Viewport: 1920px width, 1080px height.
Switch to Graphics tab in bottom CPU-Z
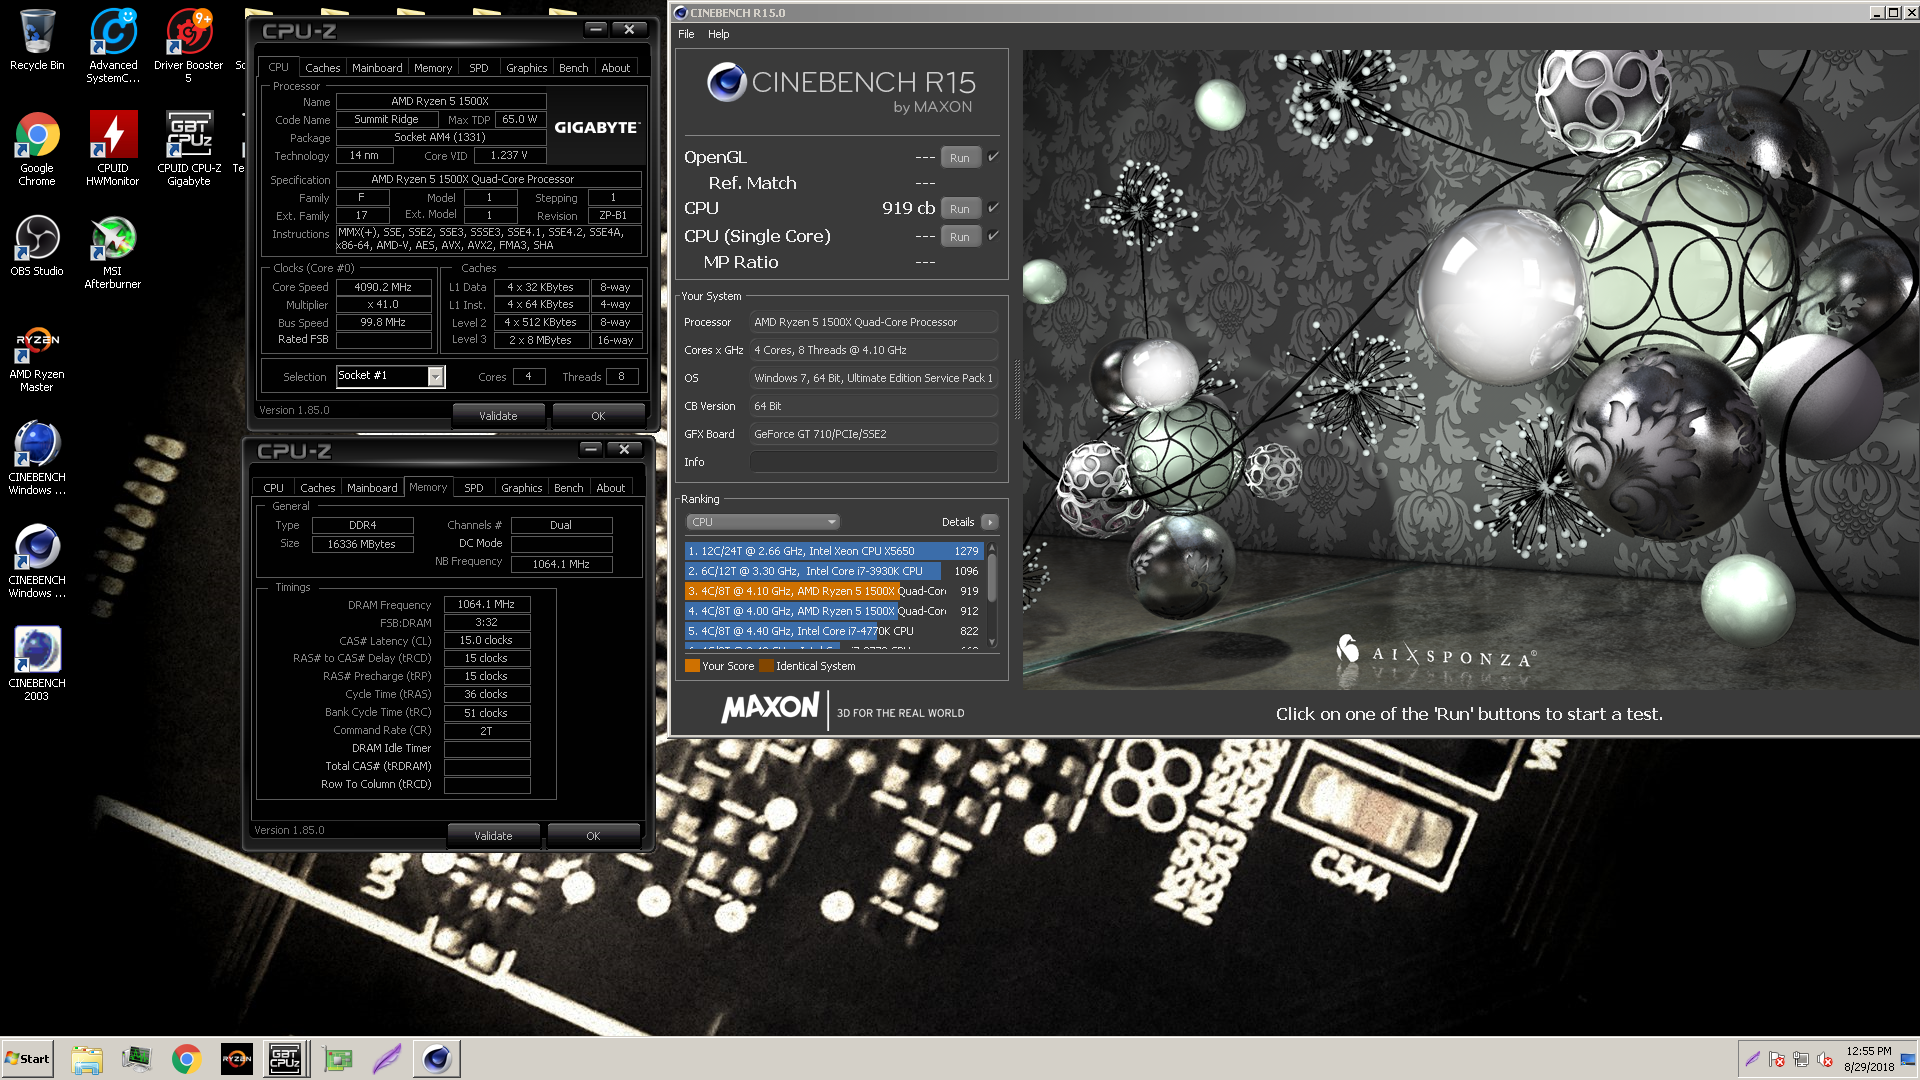click(x=521, y=488)
